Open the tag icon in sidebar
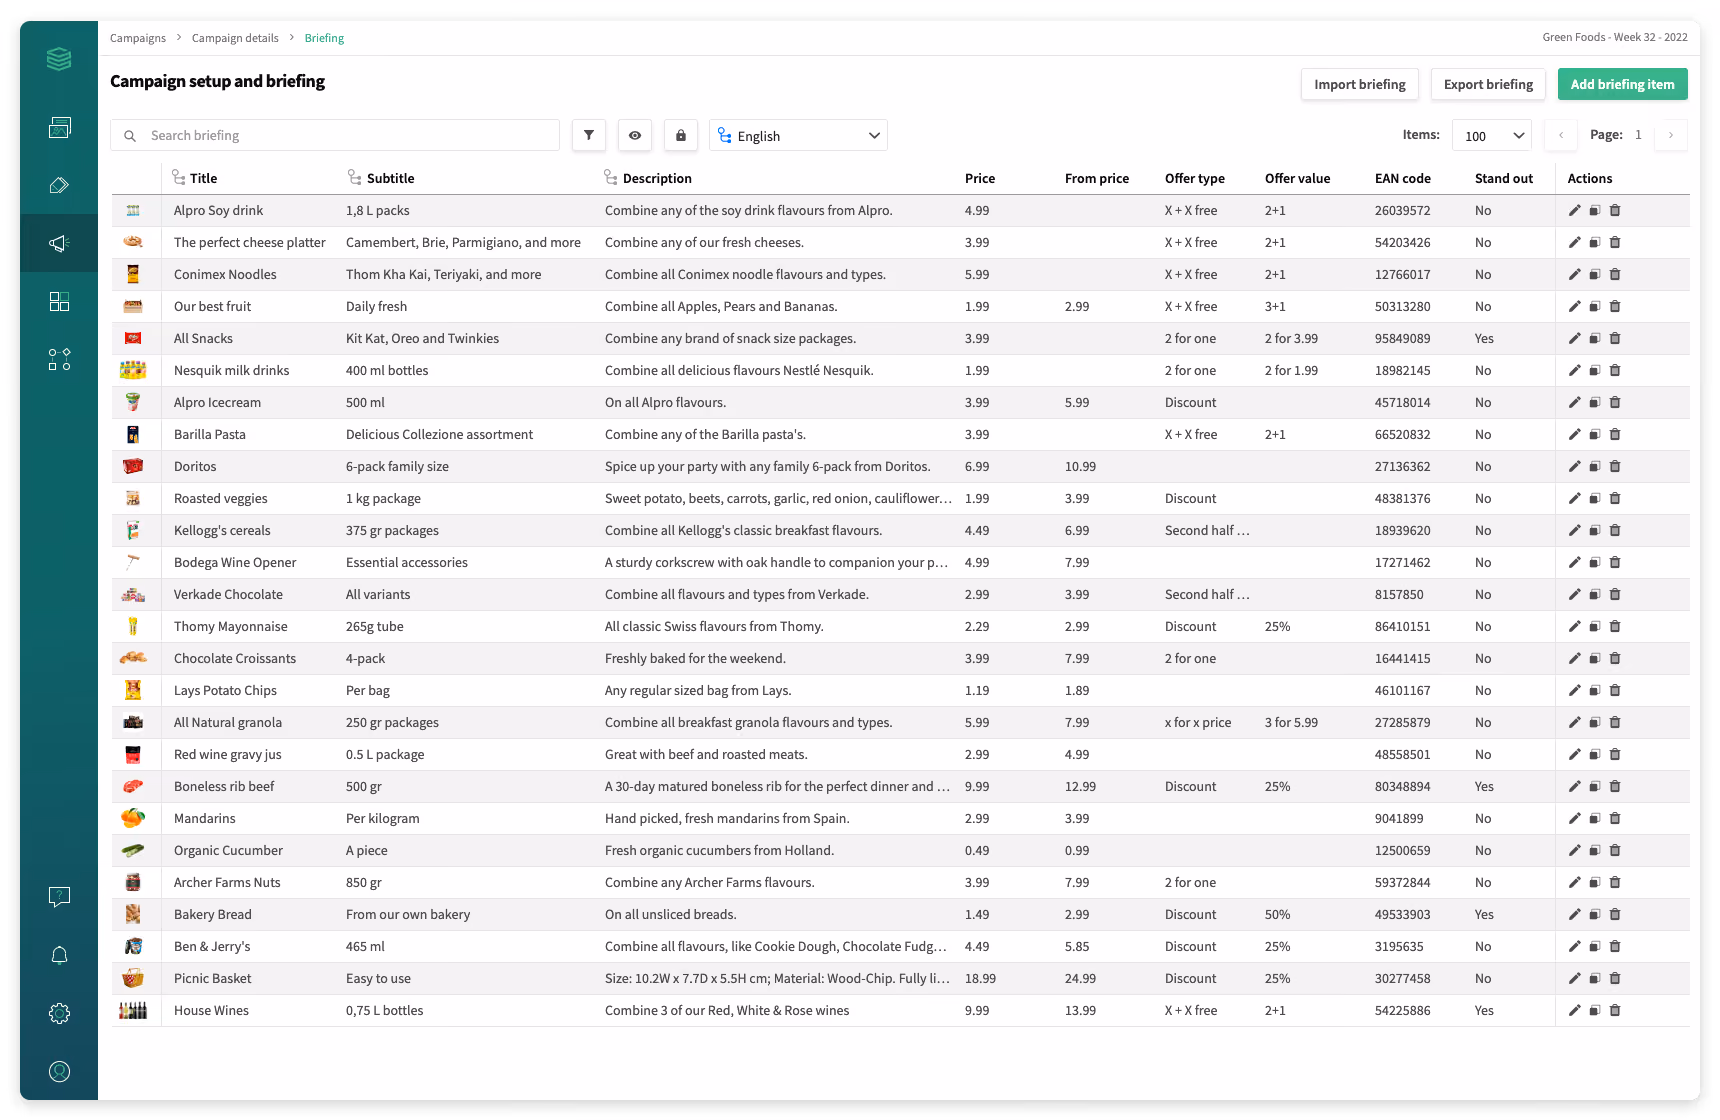Screen dimensions: 1720x1120 [x=59, y=185]
